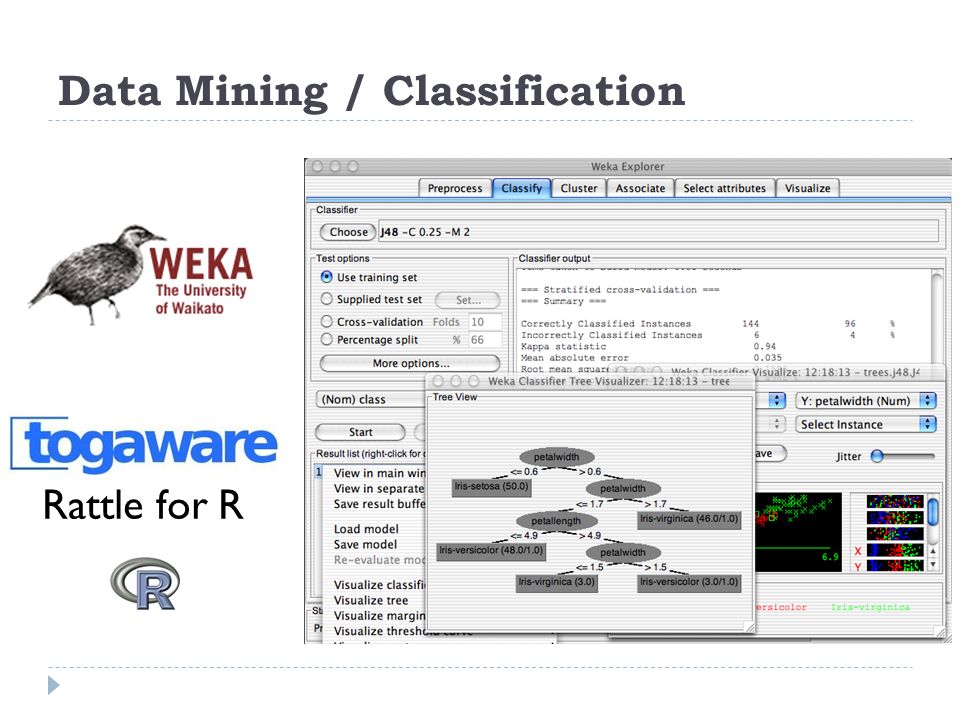Click the Folds value field

pyautogui.click(x=485, y=322)
